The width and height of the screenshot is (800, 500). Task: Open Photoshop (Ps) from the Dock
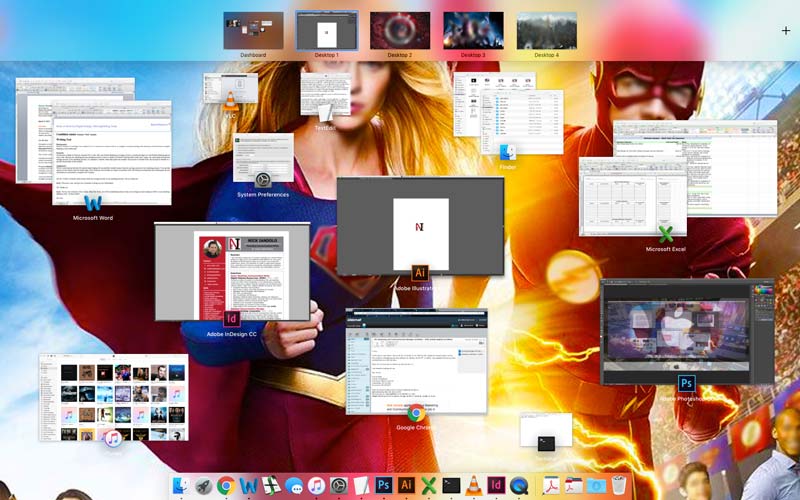pos(384,485)
